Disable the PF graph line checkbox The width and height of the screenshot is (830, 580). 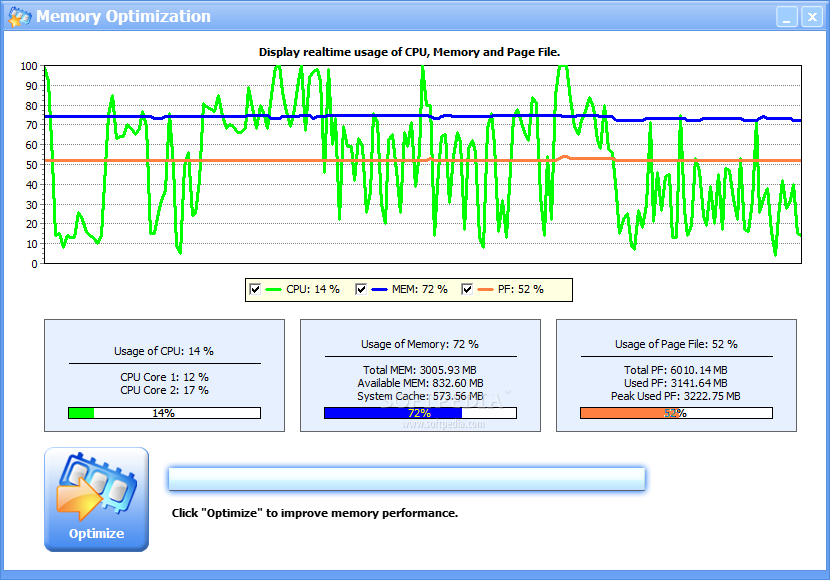(466, 289)
